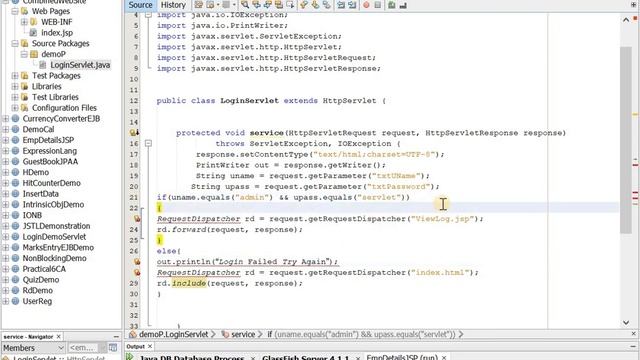The image size is (640, 360).
Task: Click the editor scroll up arrow
Action: coord(626,20)
